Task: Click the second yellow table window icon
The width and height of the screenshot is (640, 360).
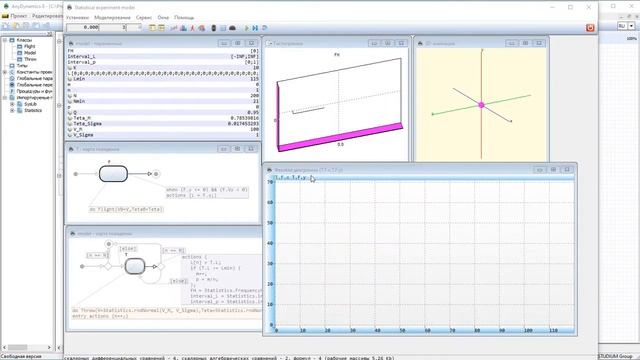Action: pos(162,28)
